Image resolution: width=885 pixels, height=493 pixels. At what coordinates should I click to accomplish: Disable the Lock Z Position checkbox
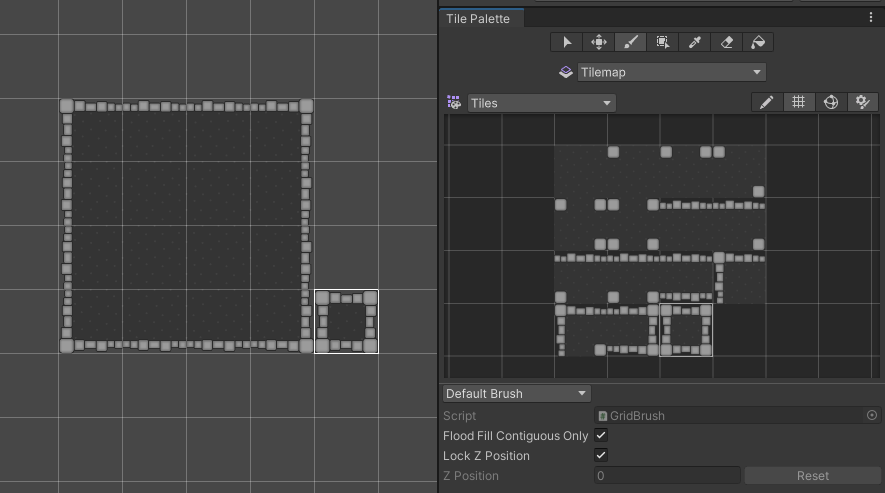pos(601,456)
